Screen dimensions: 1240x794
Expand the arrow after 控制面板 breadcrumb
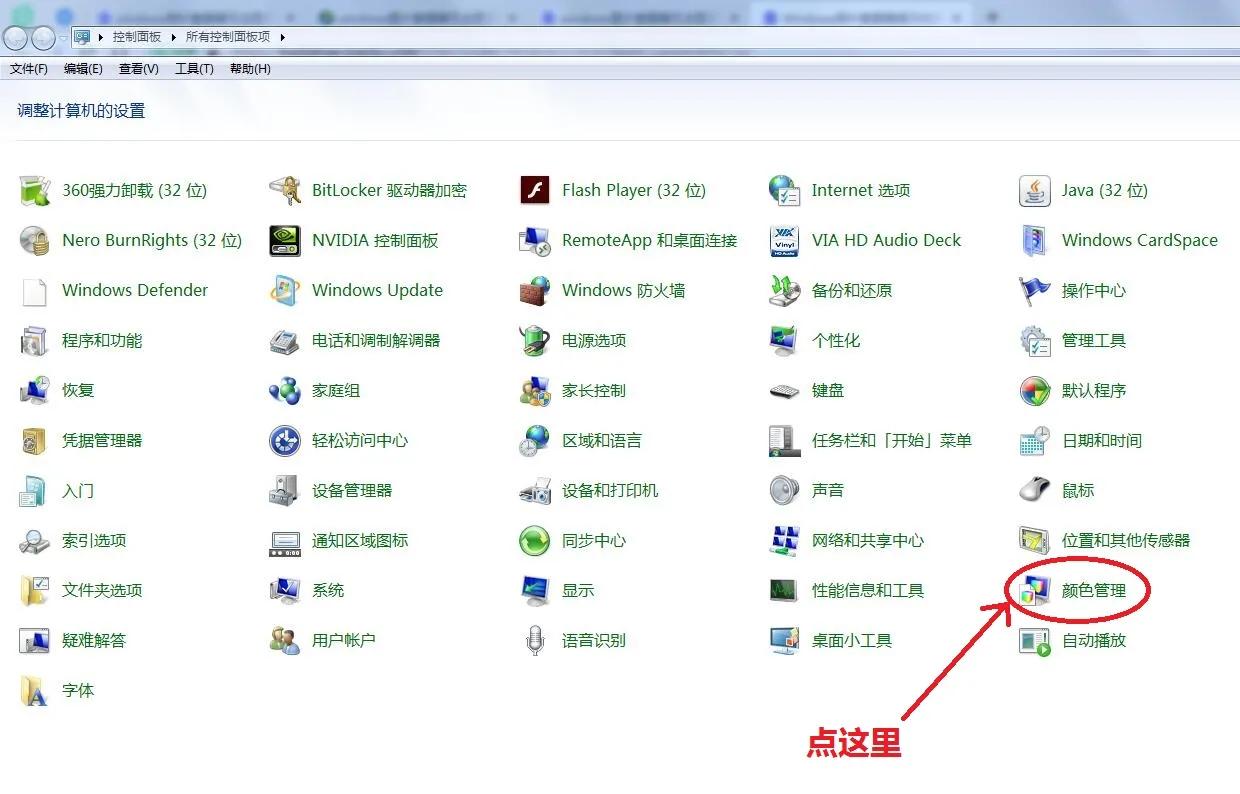click(173, 37)
